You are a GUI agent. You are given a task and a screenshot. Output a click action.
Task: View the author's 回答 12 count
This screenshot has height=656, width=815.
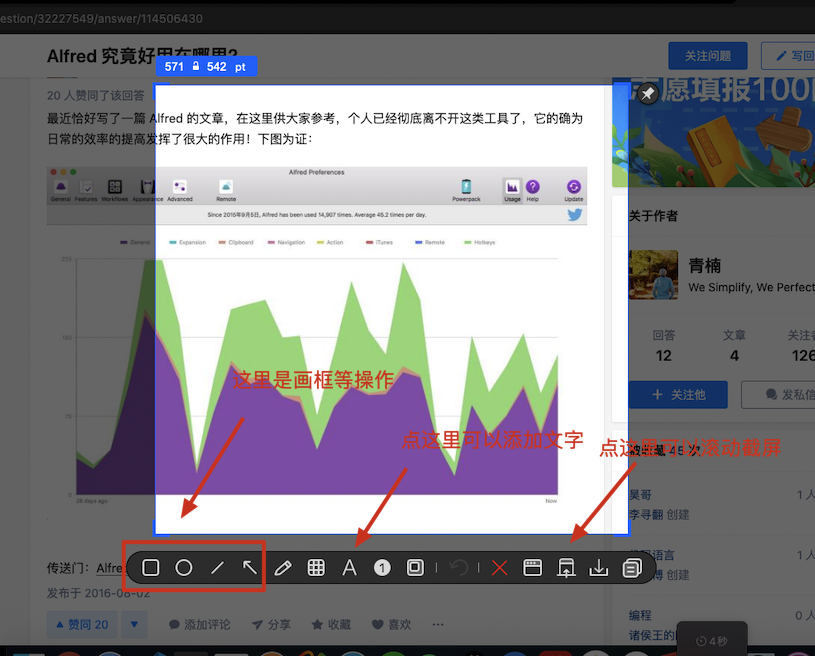click(664, 346)
